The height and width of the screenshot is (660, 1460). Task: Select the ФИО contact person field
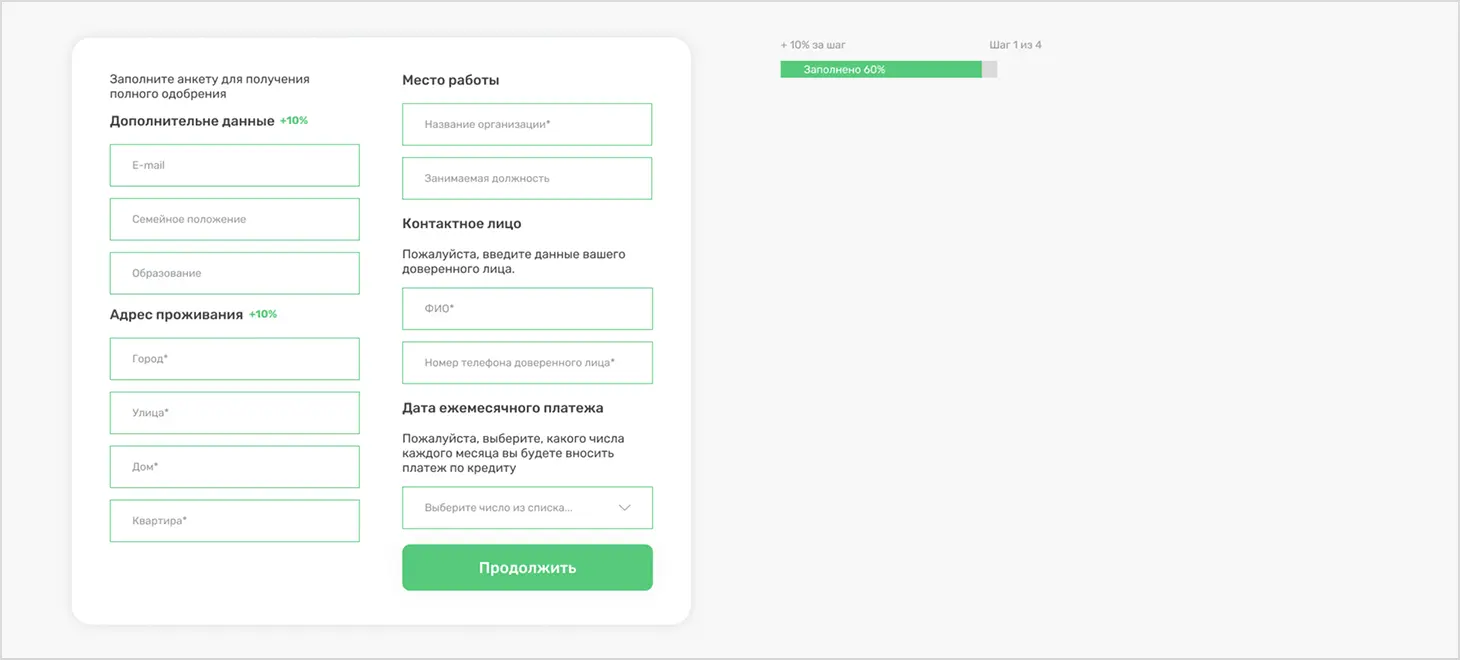(x=527, y=309)
